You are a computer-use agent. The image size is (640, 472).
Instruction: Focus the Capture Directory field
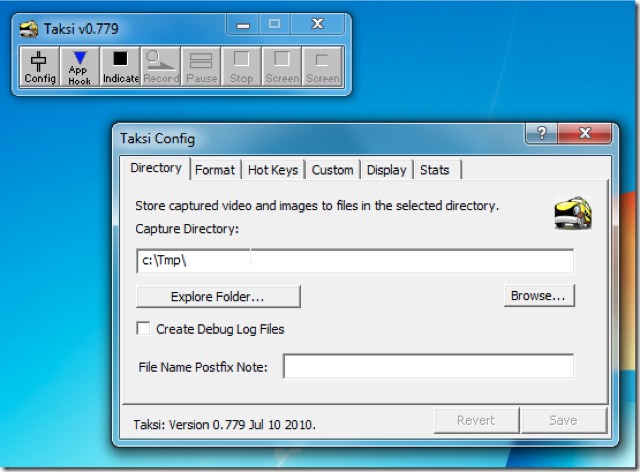[x=355, y=261]
